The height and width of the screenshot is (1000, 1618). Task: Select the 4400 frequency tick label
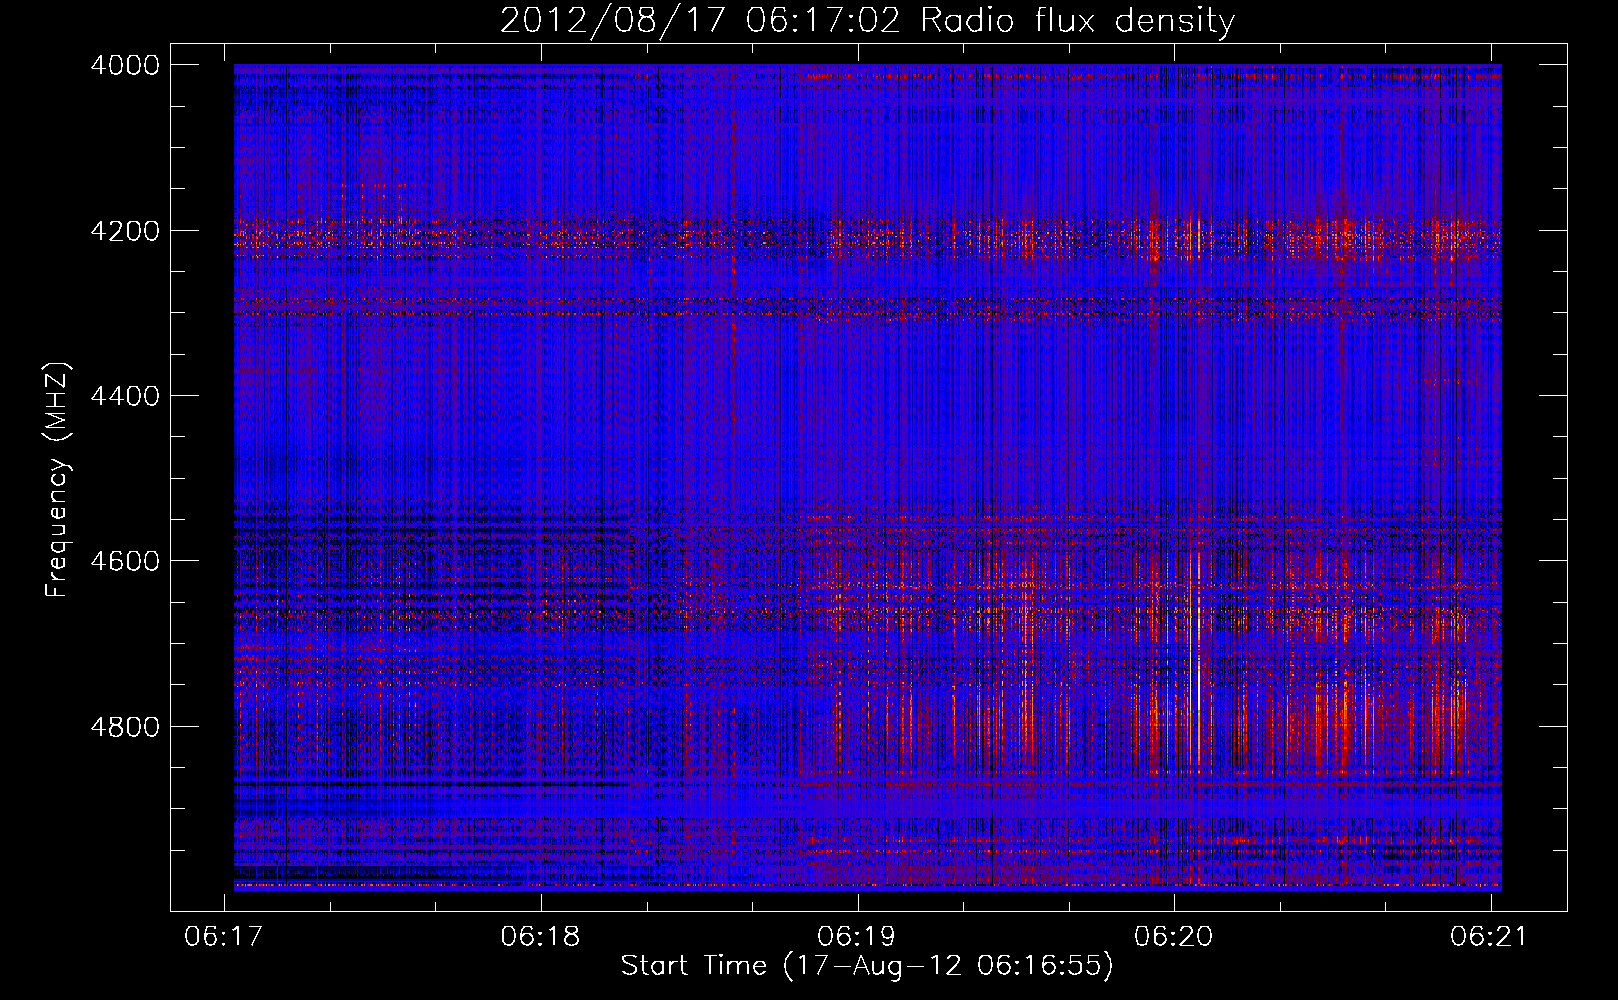[125, 396]
